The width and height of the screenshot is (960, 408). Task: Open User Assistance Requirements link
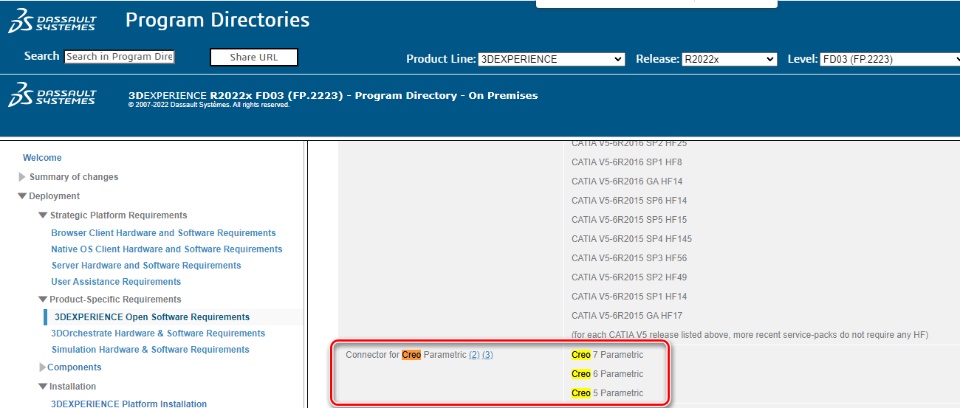coord(116,282)
